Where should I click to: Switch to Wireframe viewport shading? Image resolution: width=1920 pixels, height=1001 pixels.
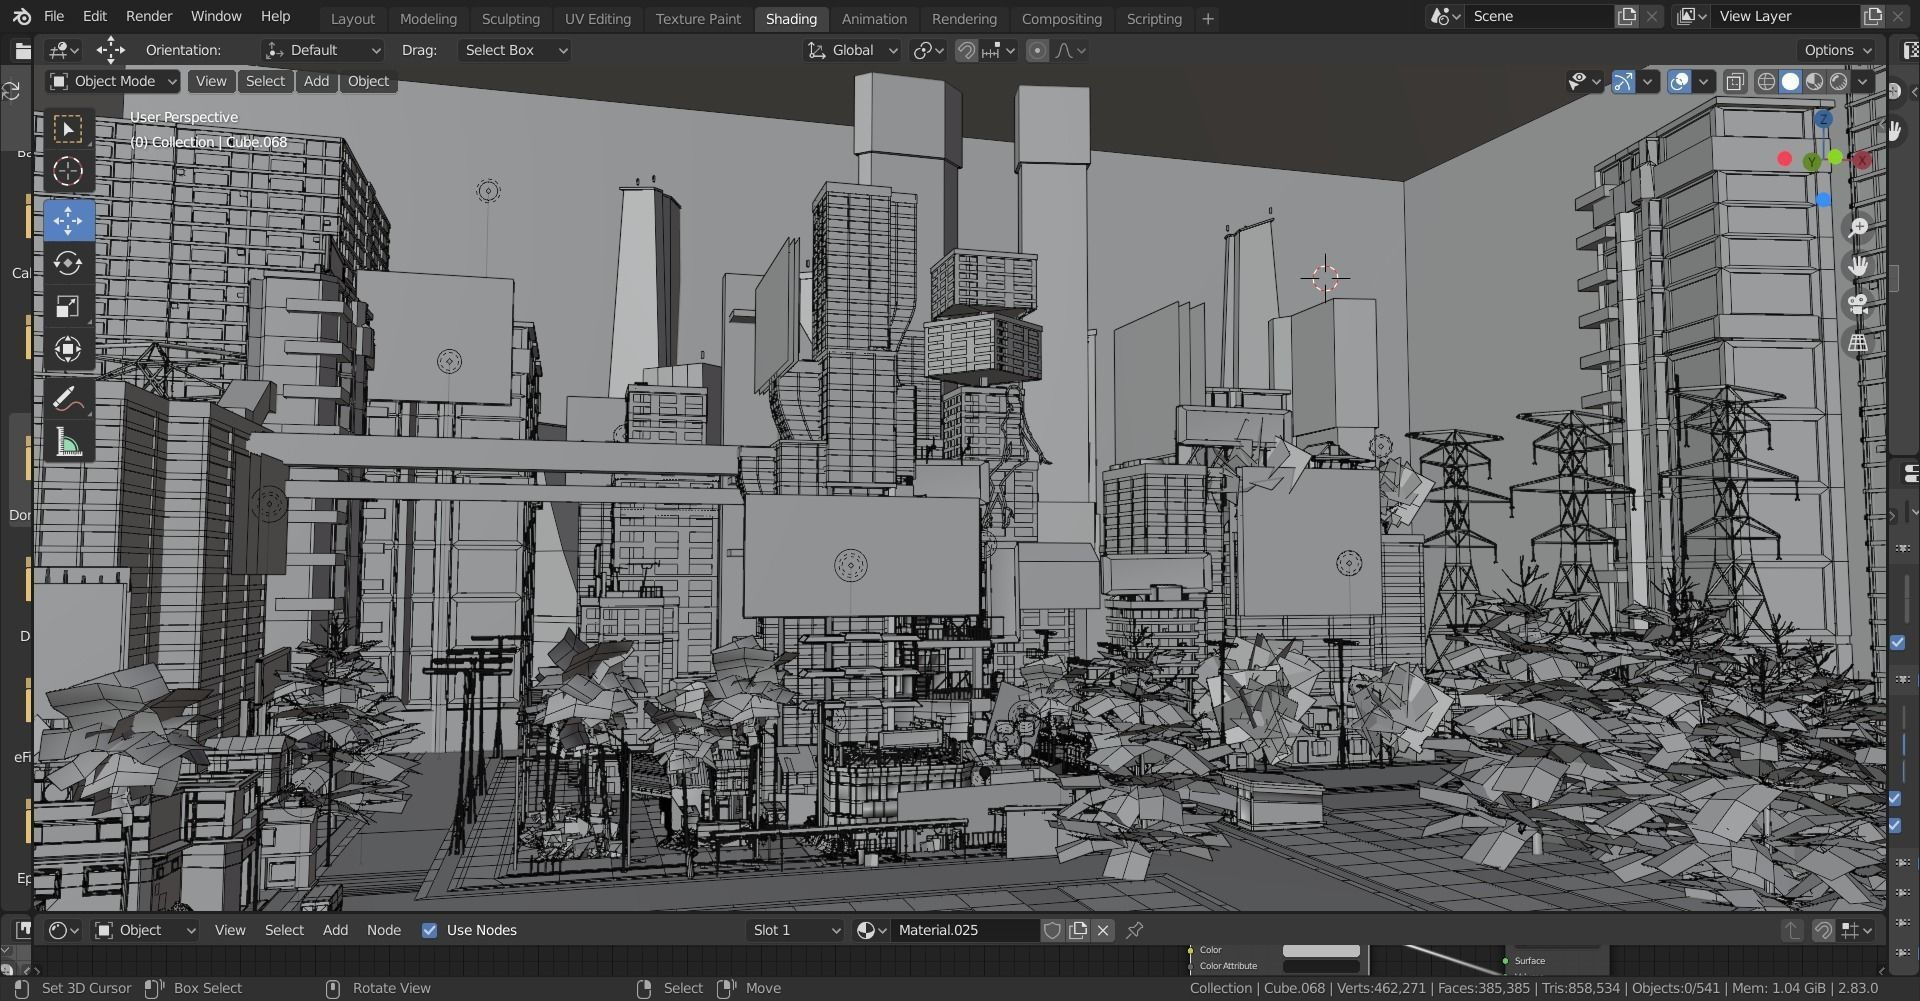coord(1766,82)
